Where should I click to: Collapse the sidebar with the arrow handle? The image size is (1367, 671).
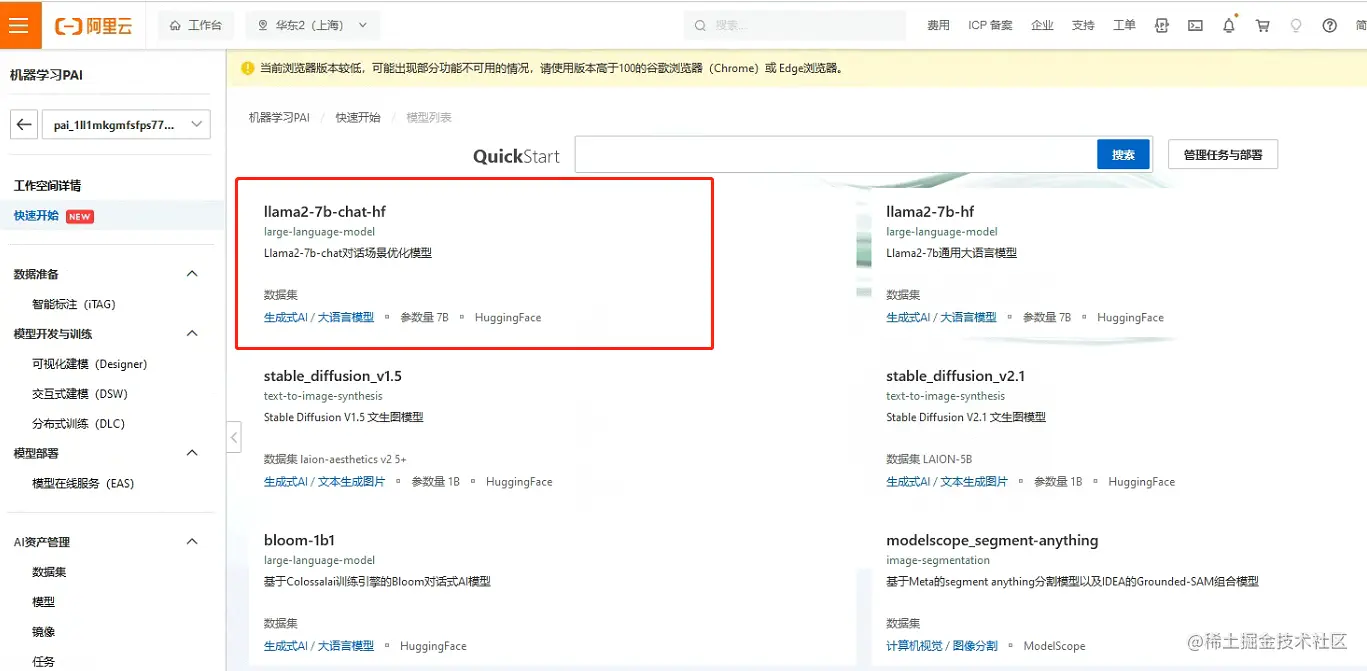point(234,437)
